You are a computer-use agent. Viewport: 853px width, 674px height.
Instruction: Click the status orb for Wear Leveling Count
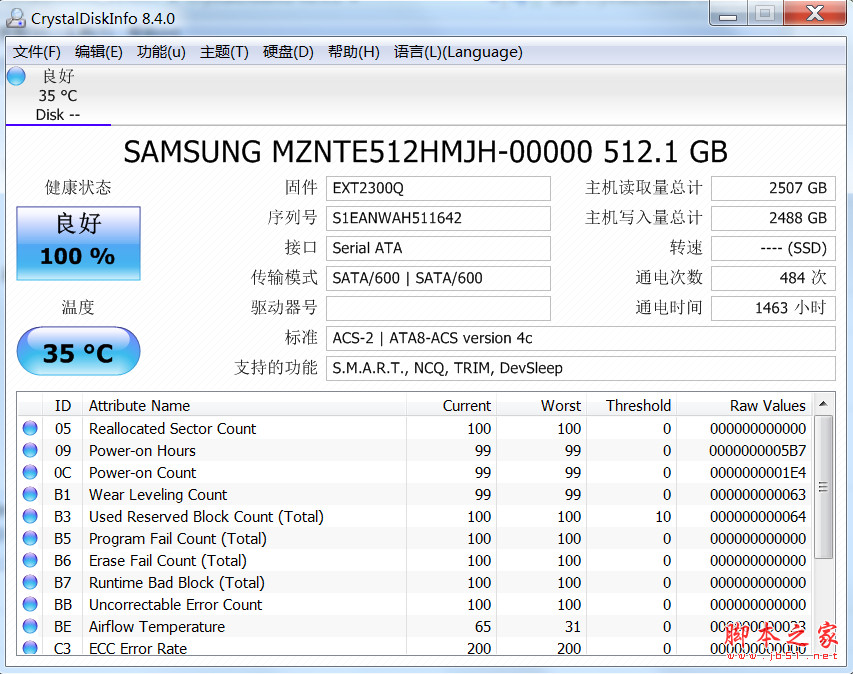click(x=30, y=494)
